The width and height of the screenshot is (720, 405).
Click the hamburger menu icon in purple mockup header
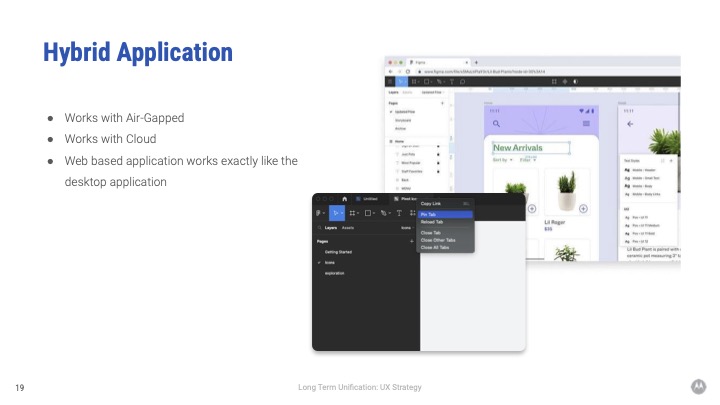click(x=586, y=123)
